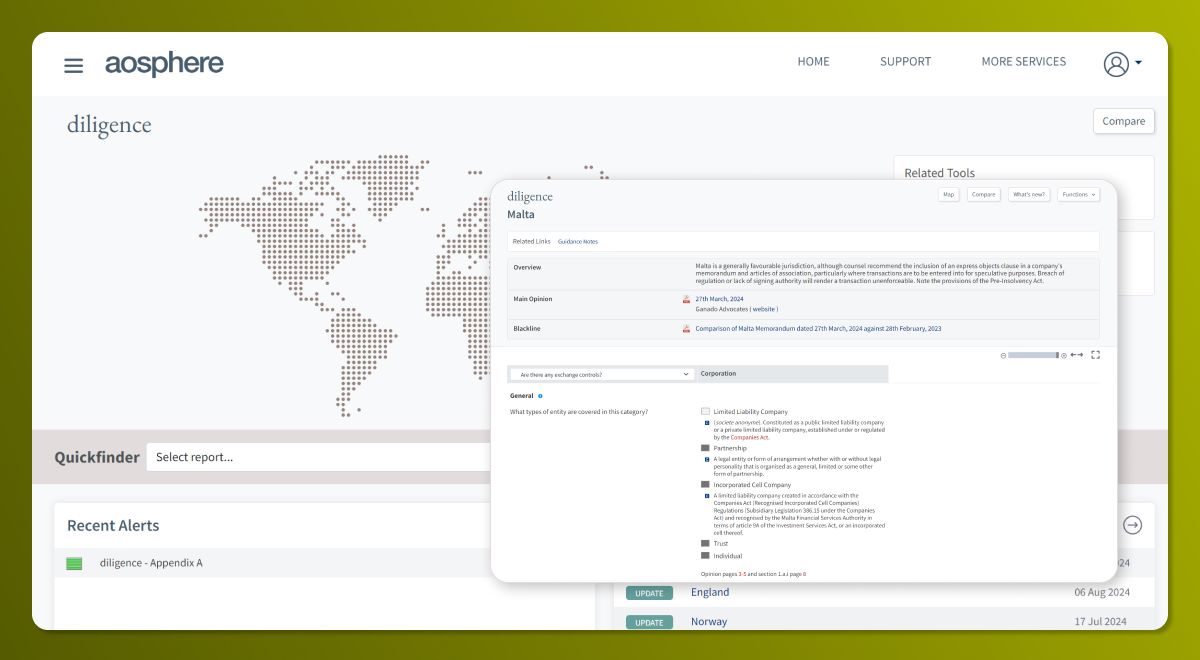This screenshot has width=1200, height=660.
Task: Expand the Functions dropdown
Action: [1078, 195]
